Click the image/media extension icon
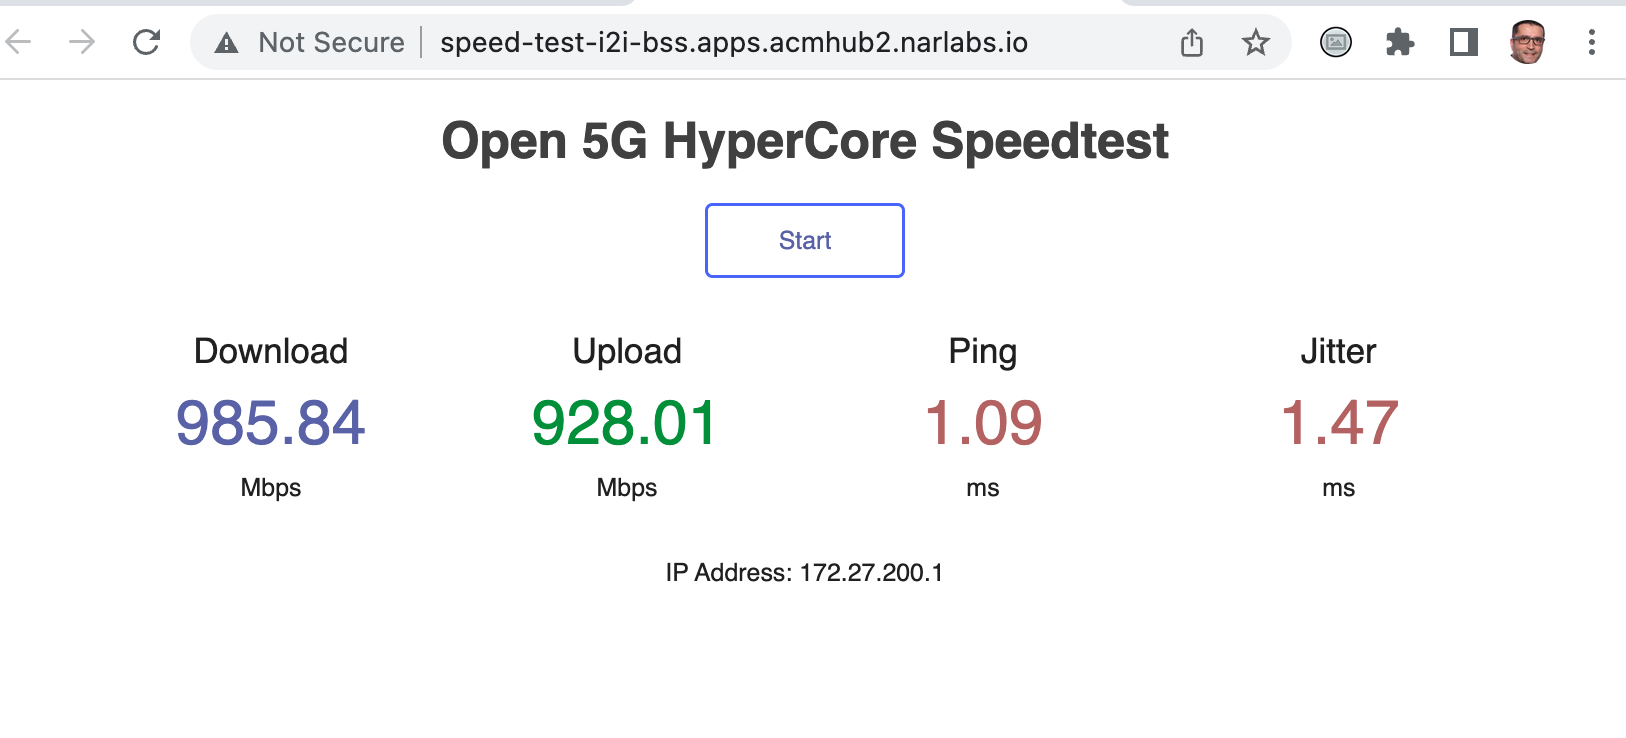1626x738 pixels. pyautogui.click(x=1336, y=42)
